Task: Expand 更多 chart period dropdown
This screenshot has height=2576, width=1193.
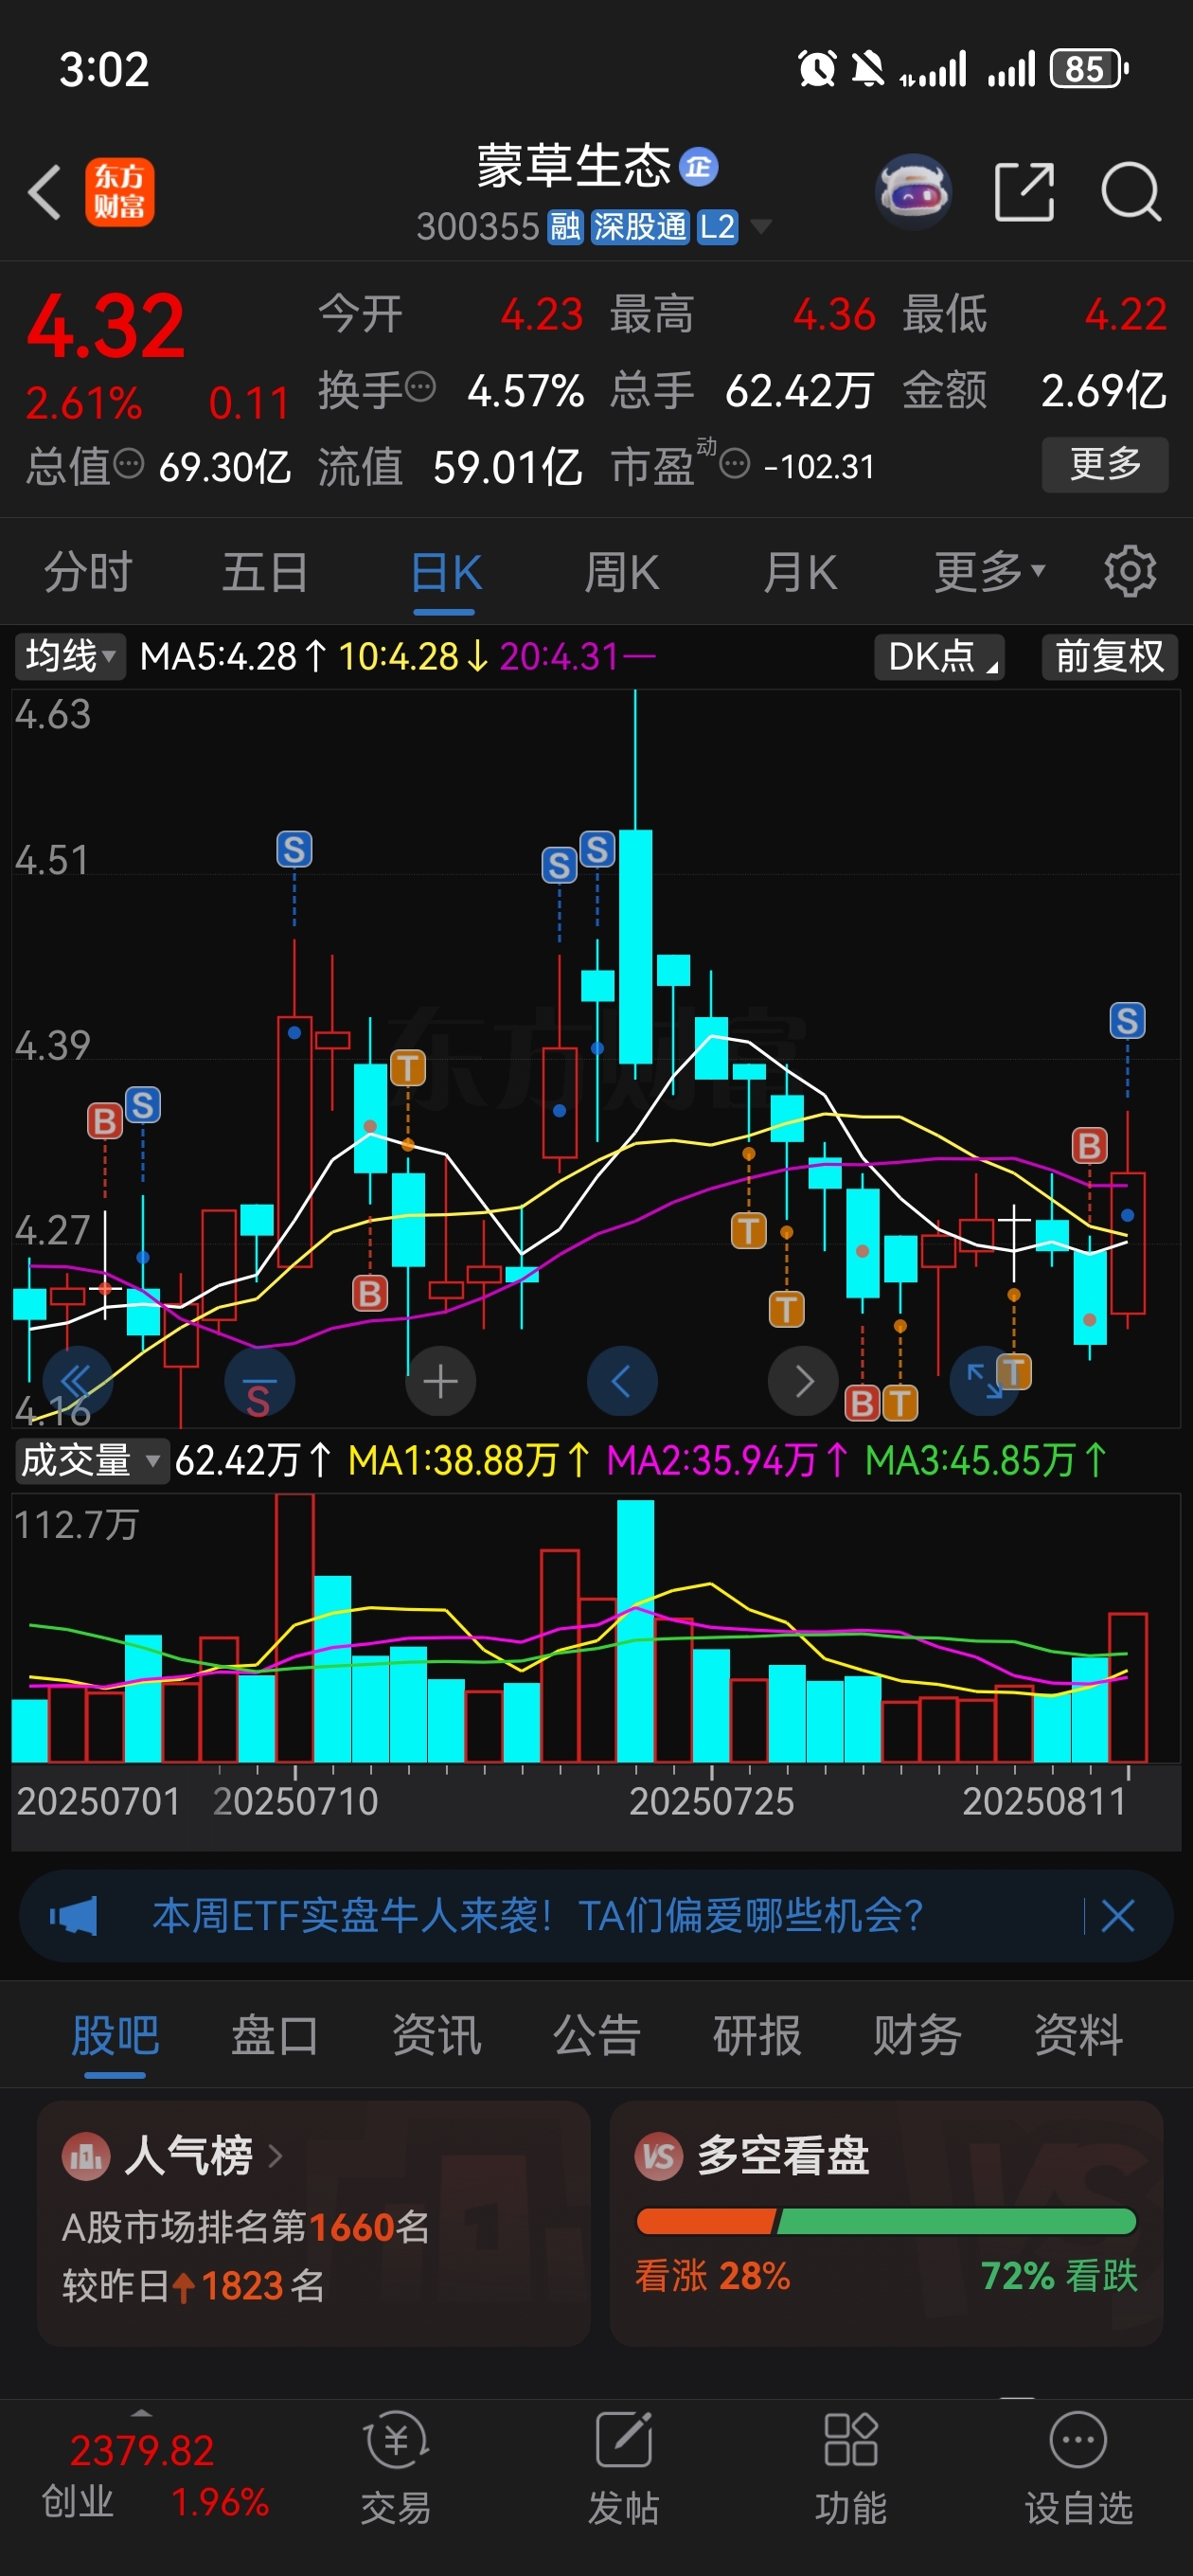Action: (990, 573)
